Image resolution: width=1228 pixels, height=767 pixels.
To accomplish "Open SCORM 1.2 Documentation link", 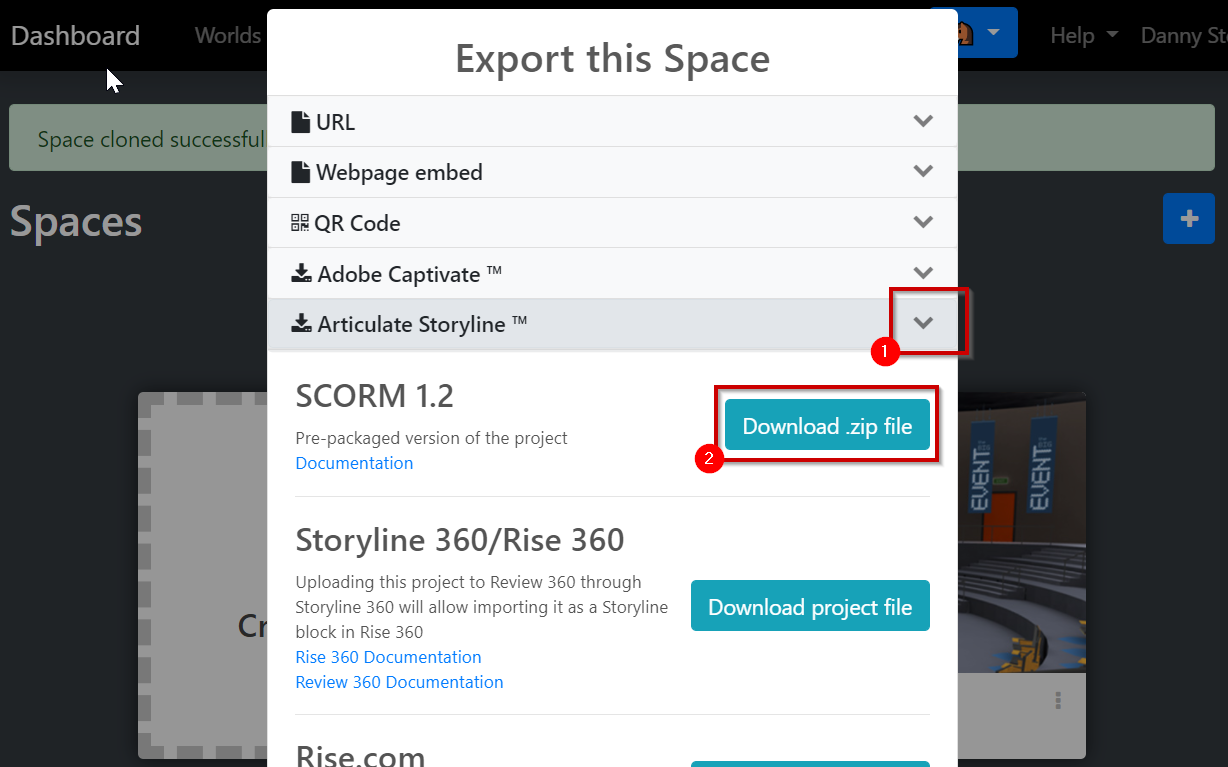I will 354,463.
